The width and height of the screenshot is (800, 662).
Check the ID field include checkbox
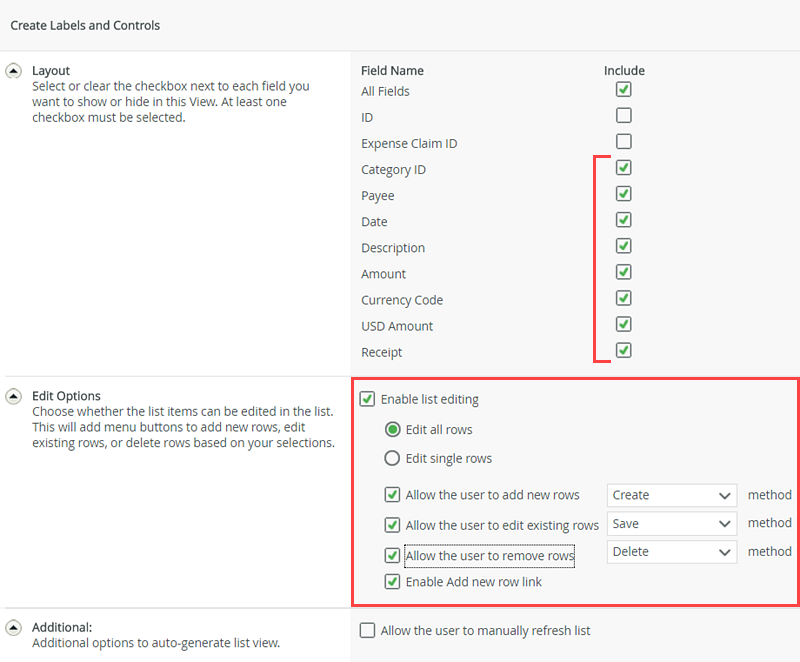click(x=624, y=116)
